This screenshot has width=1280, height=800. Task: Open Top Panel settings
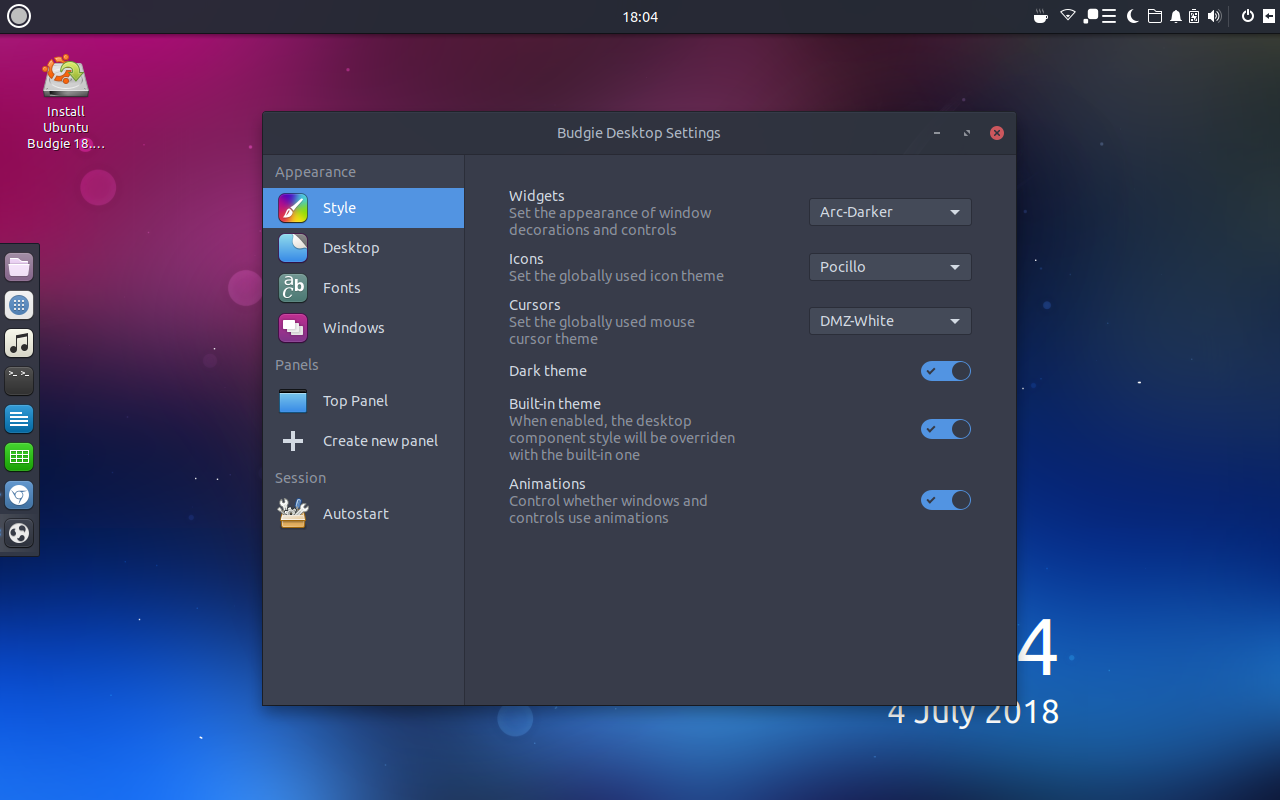click(363, 401)
